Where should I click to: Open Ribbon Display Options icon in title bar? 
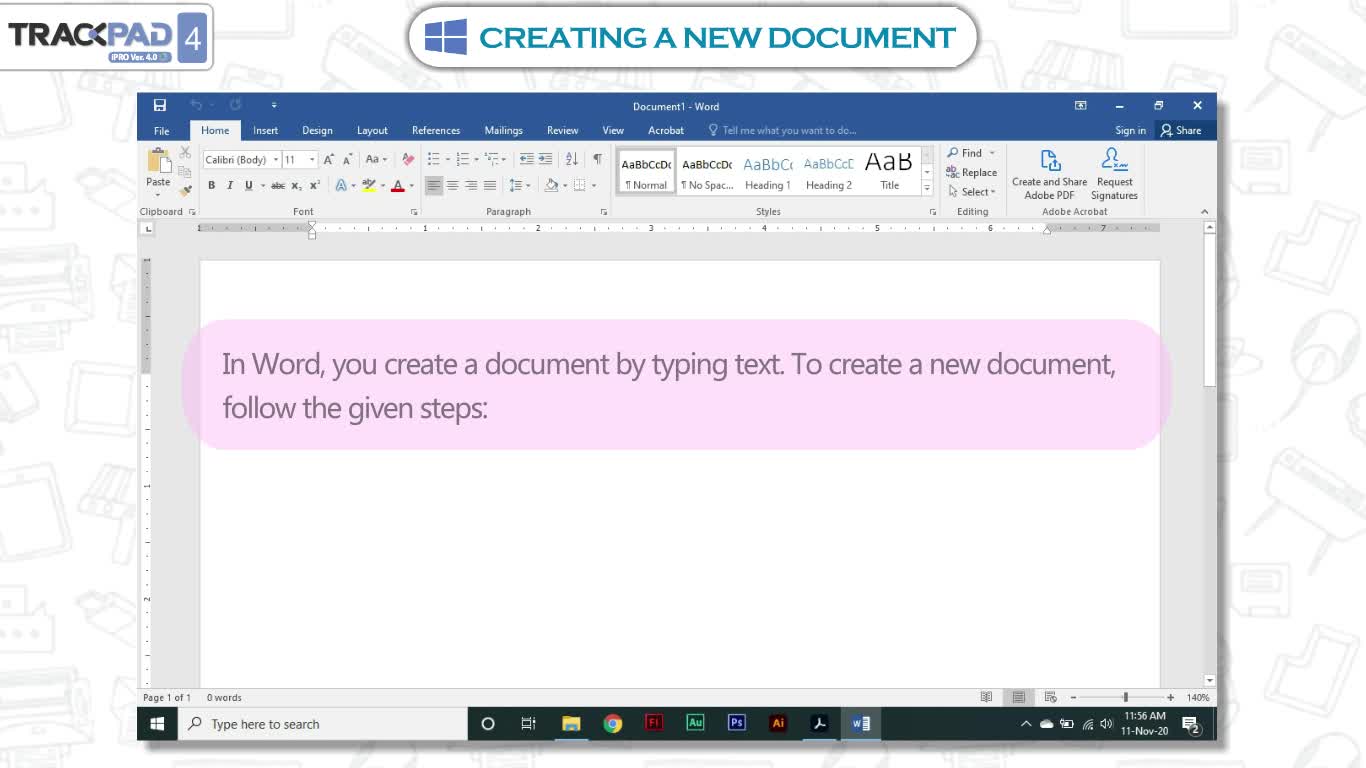click(x=1081, y=106)
